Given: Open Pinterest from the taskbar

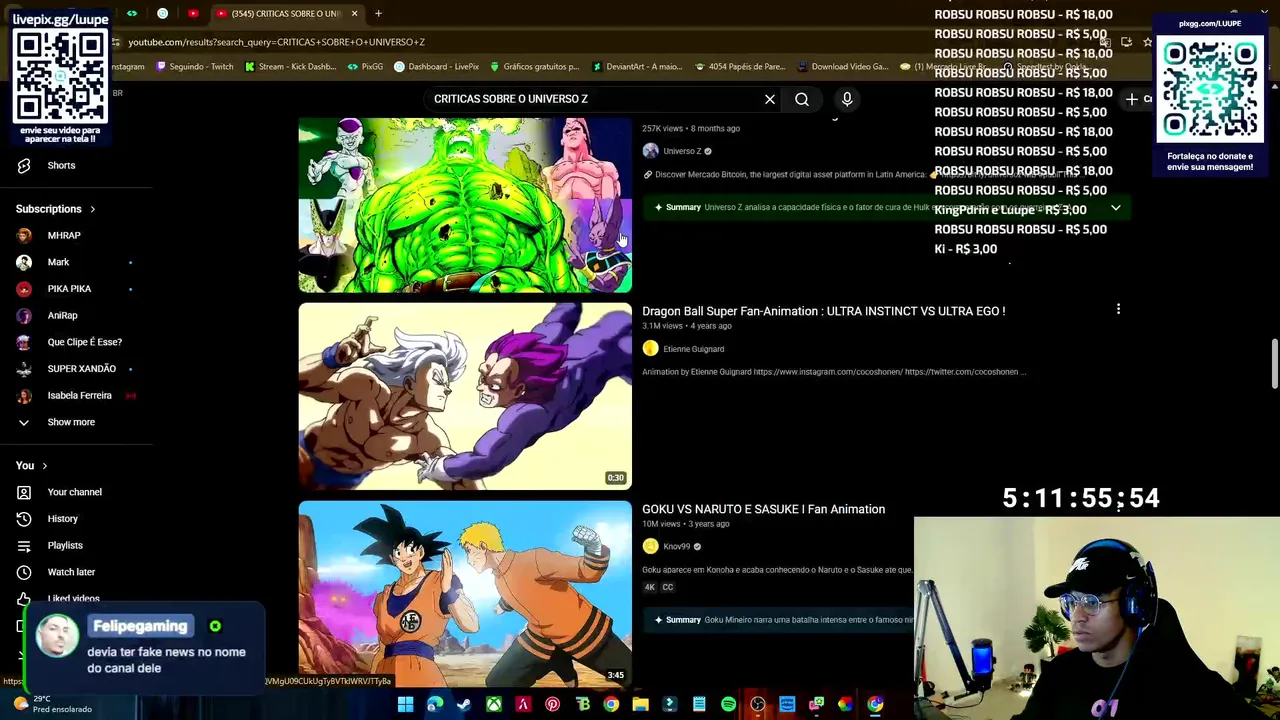Looking at the screenshot, I should click(552, 704).
